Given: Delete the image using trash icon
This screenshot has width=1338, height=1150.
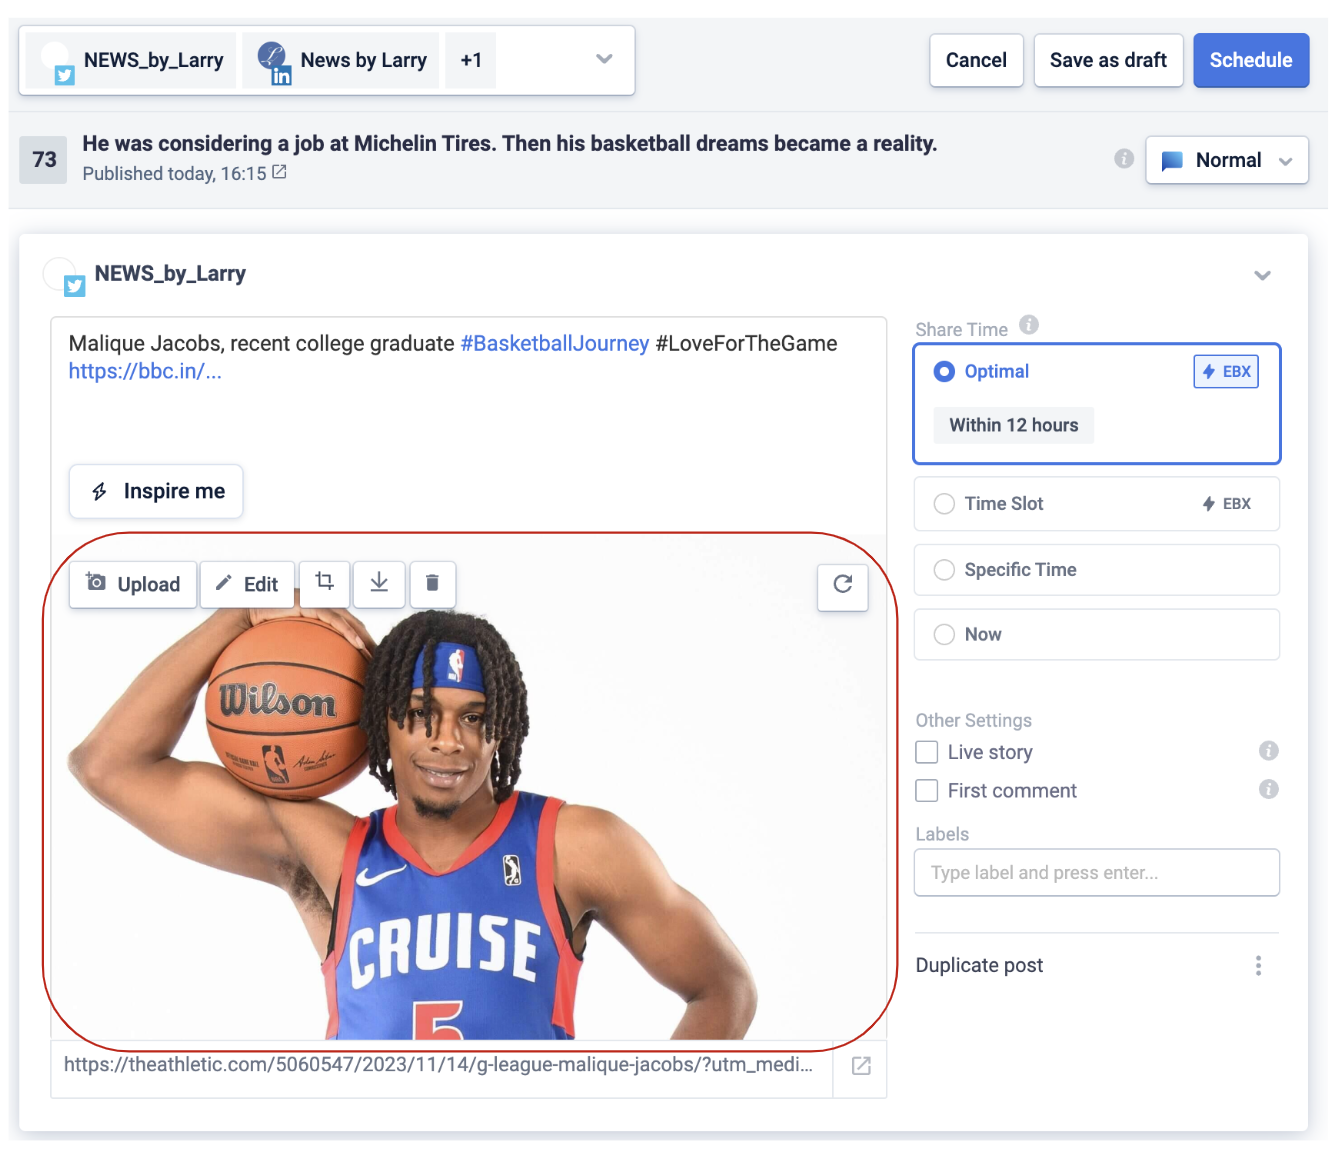Looking at the screenshot, I should (x=432, y=583).
